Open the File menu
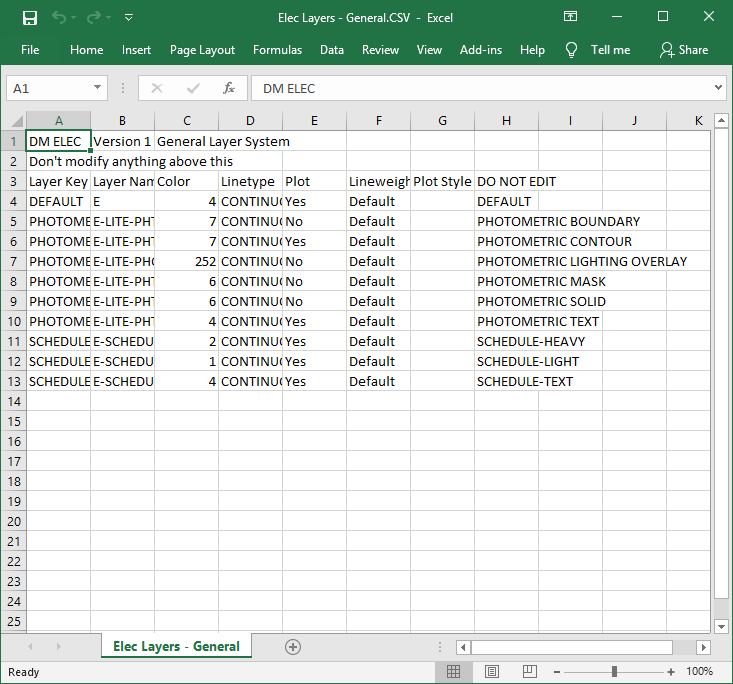This screenshot has width=733, height=684. (30, 50)
